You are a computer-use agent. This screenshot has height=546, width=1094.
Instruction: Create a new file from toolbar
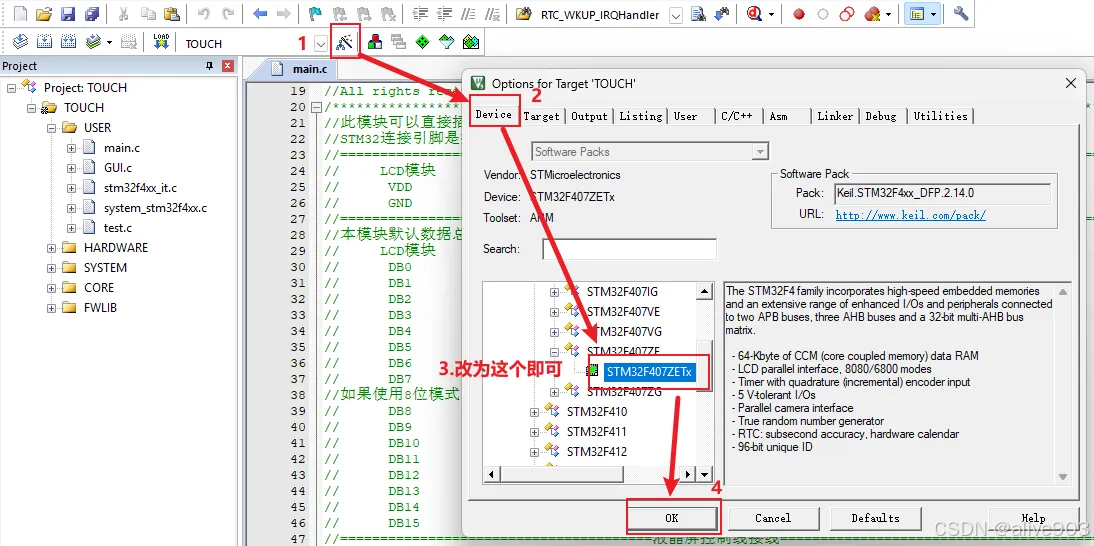pyautogui.click(x=20, y=13)
